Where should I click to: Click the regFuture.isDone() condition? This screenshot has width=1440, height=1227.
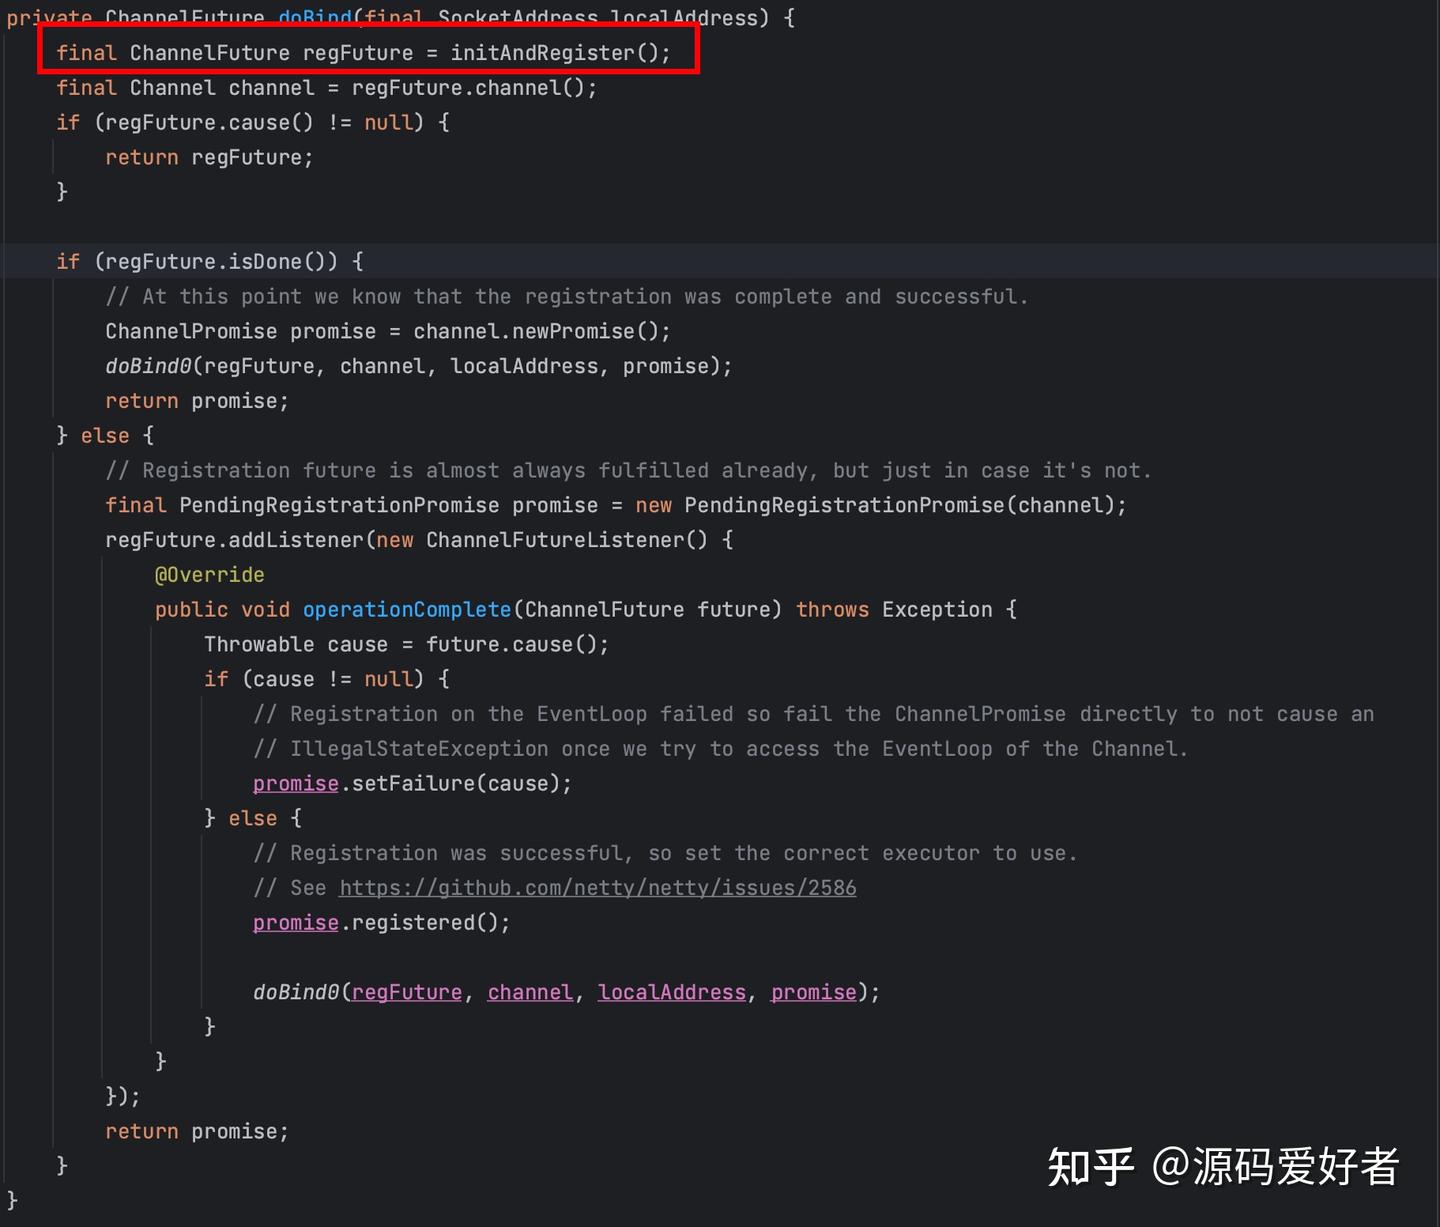(216, 262)
